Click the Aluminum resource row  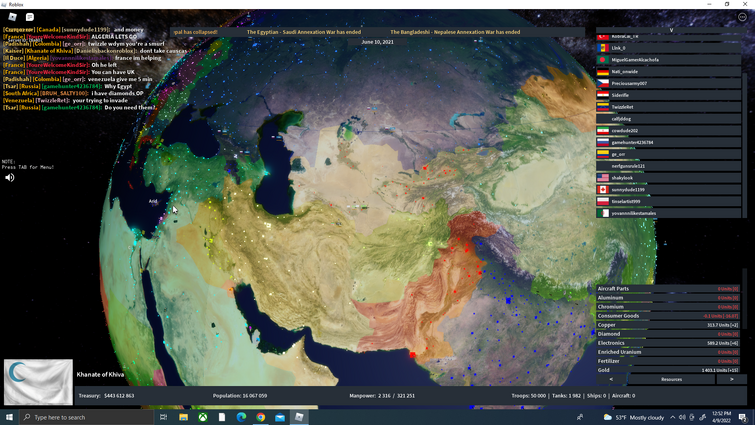click(x=668, y=298)
